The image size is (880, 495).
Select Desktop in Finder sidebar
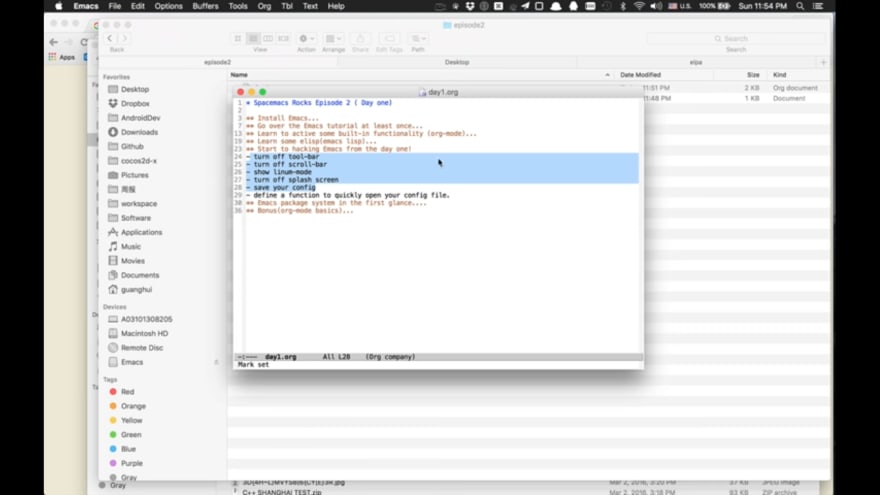pyautogui.click(x=135, y=89)
